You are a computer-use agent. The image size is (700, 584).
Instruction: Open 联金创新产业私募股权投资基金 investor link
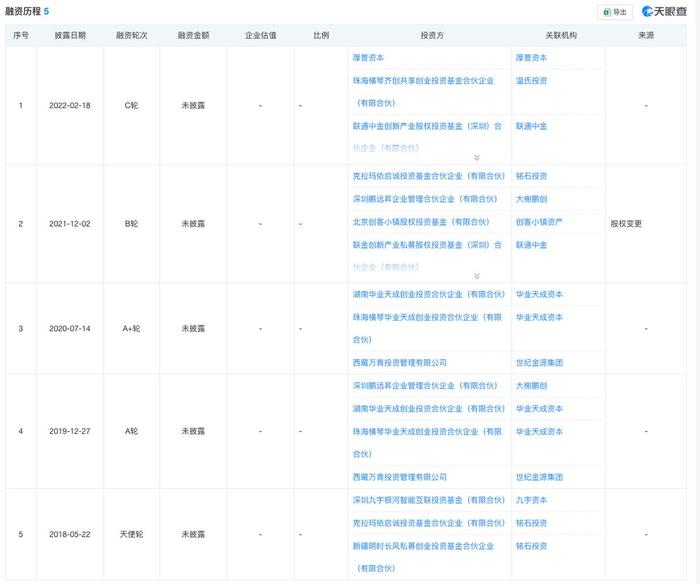point(427,256)
